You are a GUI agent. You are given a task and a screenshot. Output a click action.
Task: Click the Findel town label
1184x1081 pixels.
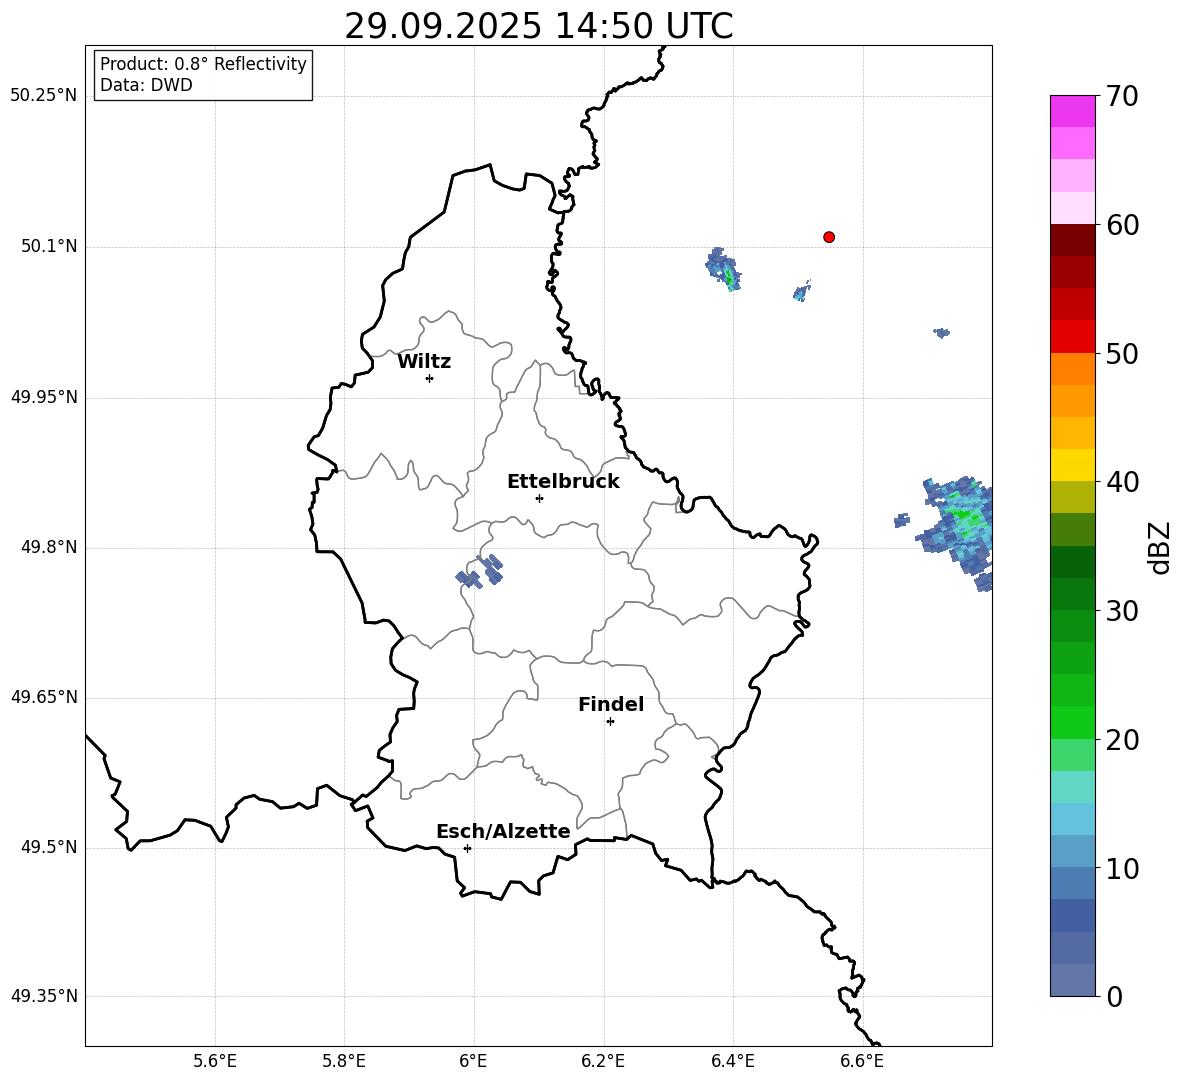point(611,704)
